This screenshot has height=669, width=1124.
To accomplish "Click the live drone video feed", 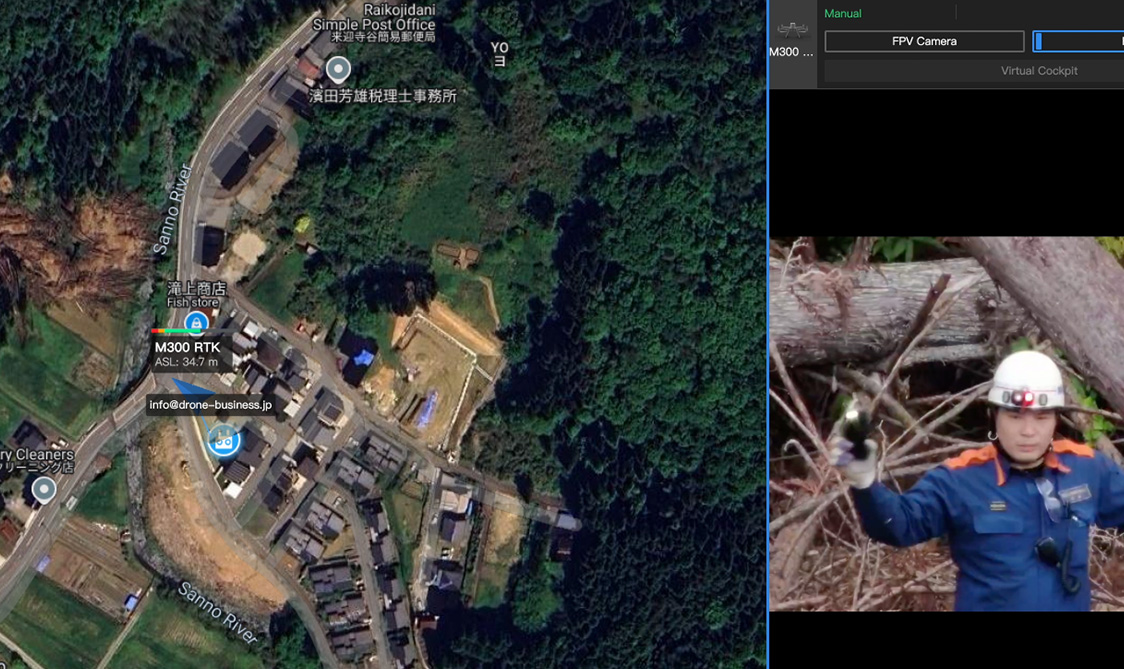I will pyautogui.click(x=946, y=423).
